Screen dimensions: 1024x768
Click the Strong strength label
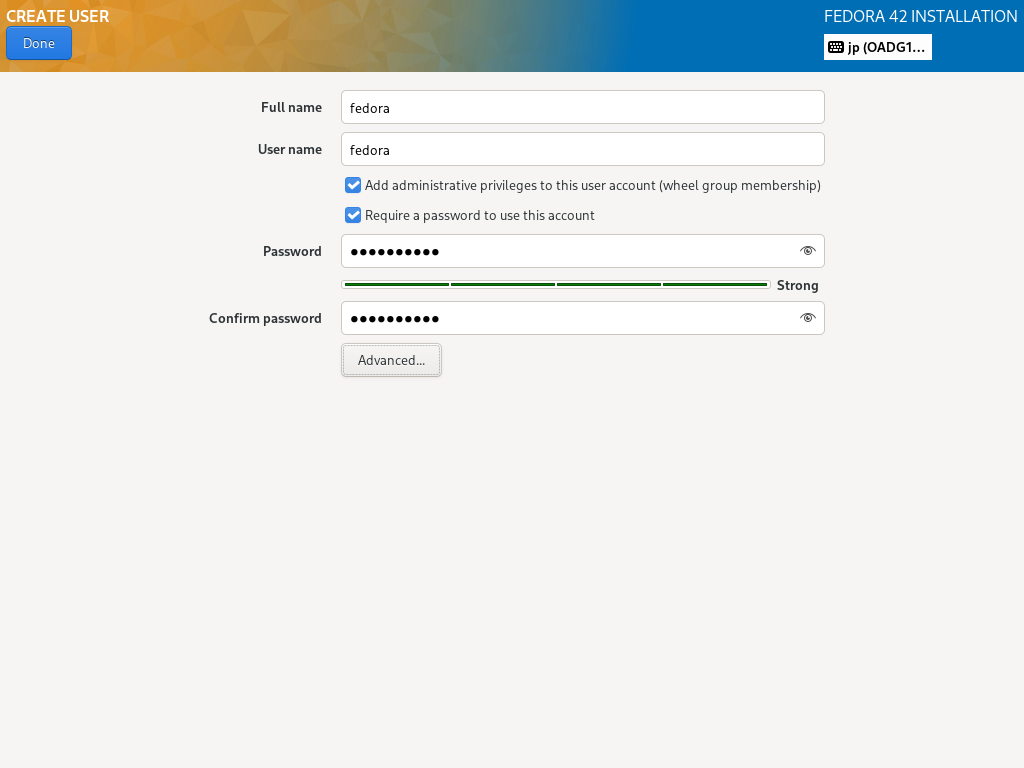point(797,285)
